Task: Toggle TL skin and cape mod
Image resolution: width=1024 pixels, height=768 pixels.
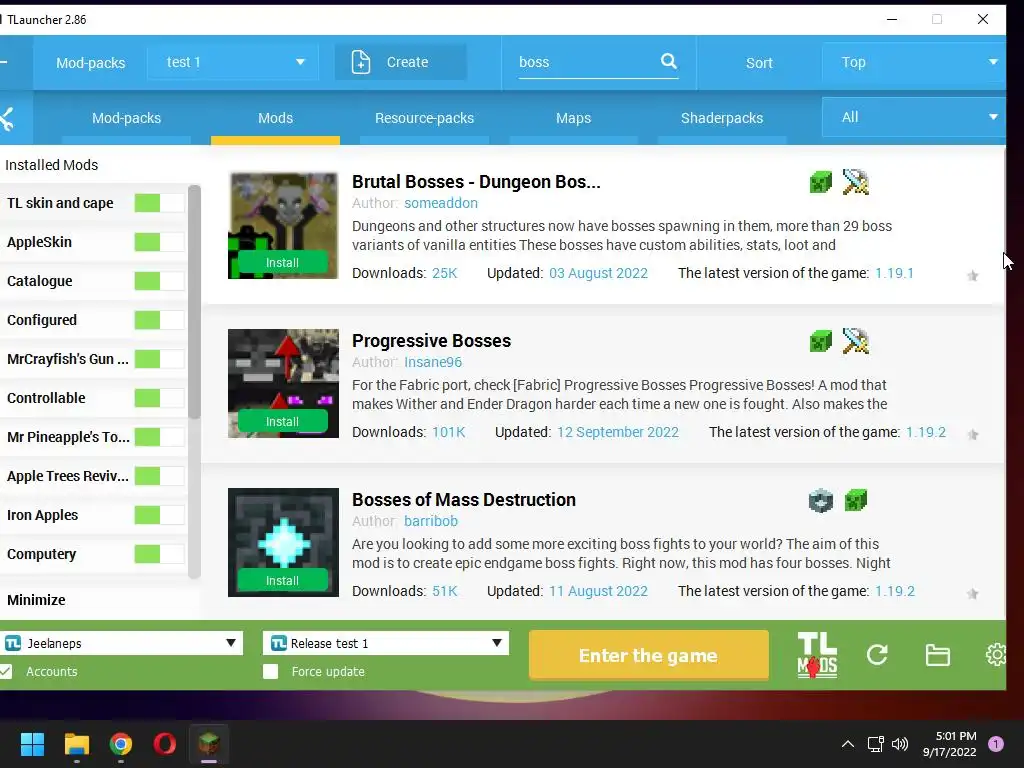Action: (159, 203)
